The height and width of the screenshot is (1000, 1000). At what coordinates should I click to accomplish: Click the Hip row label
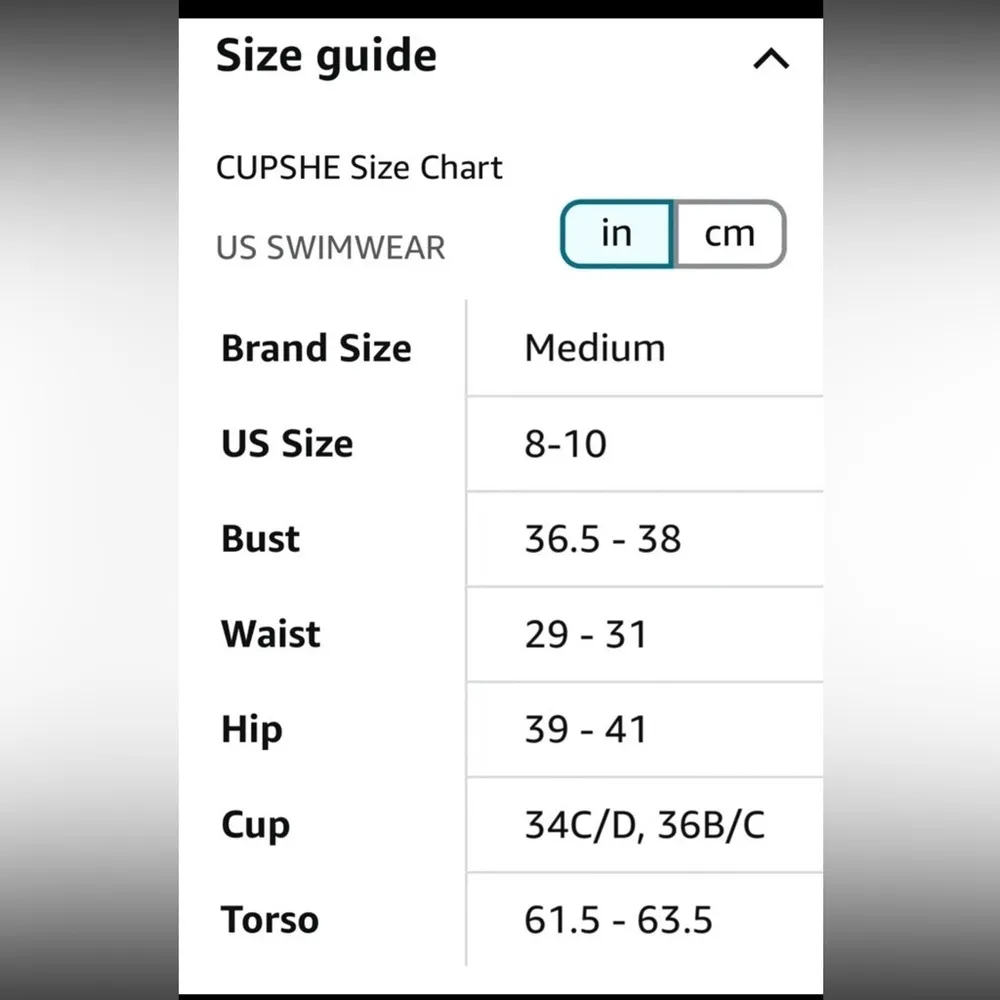coord(251,729)
